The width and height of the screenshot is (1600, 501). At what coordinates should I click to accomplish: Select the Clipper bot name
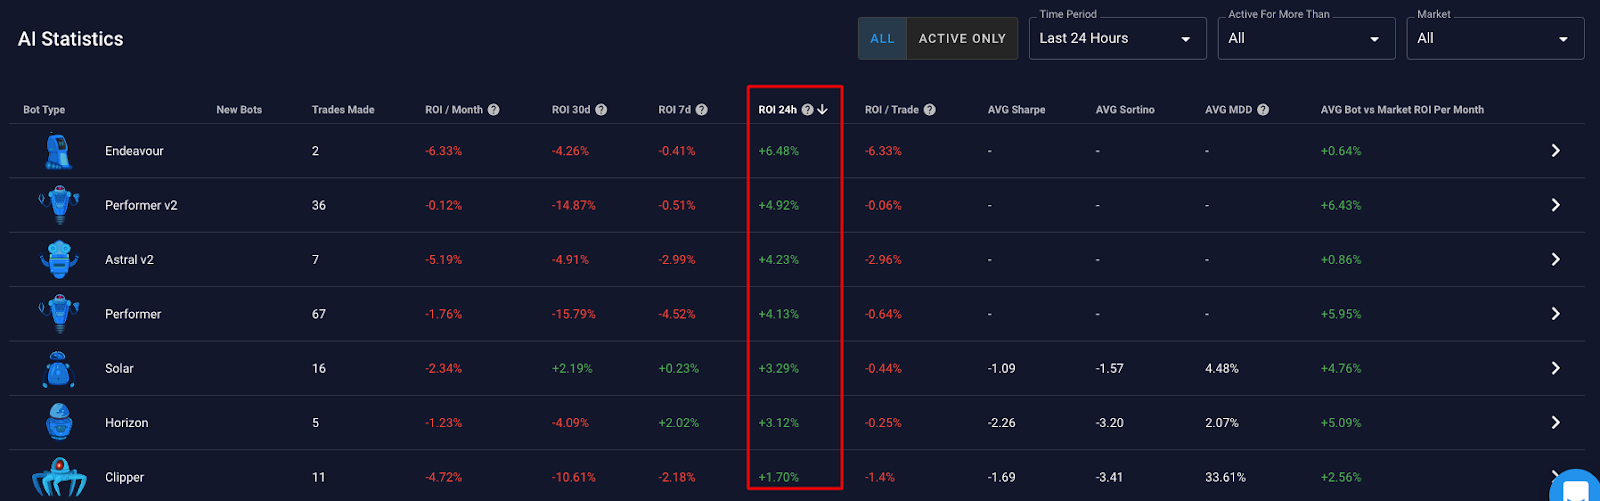pos(124,477)
